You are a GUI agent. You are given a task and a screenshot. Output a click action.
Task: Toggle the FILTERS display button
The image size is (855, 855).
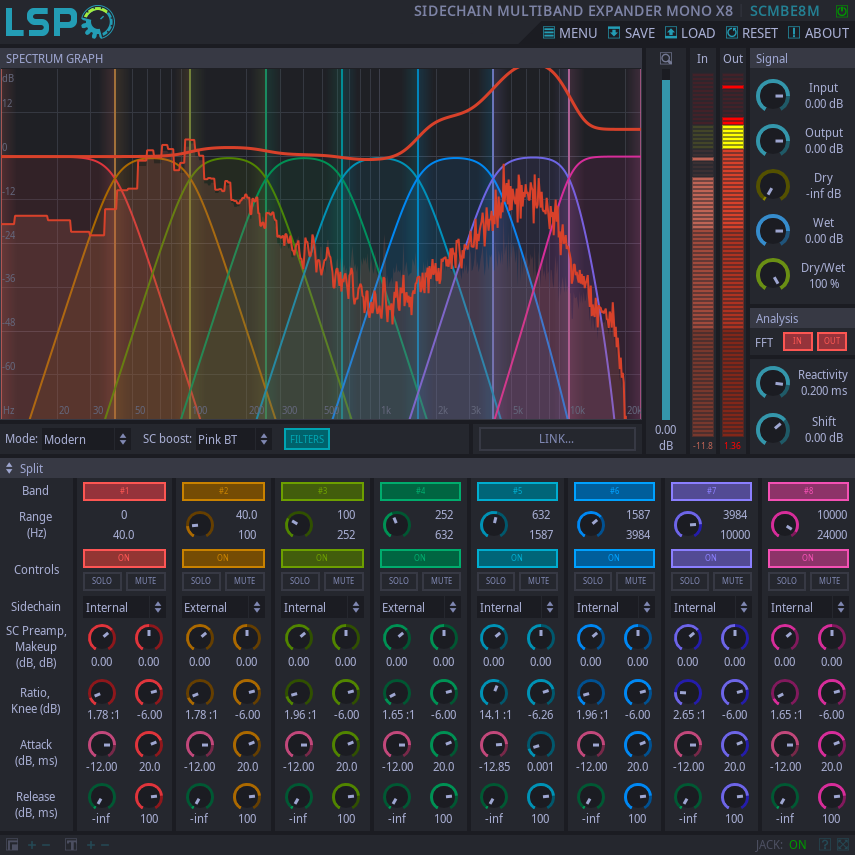[306, 439]
